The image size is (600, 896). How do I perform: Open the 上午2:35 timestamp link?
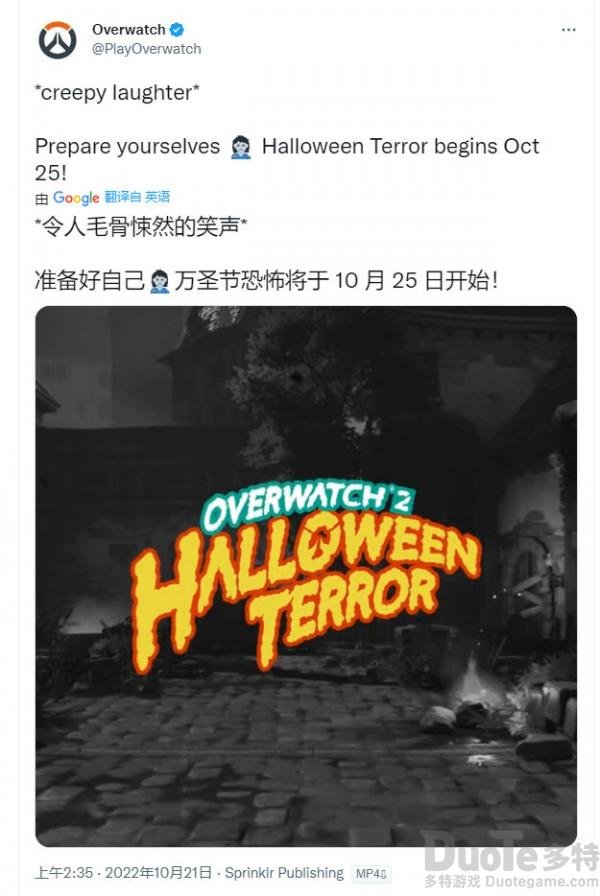coord(63,873)
